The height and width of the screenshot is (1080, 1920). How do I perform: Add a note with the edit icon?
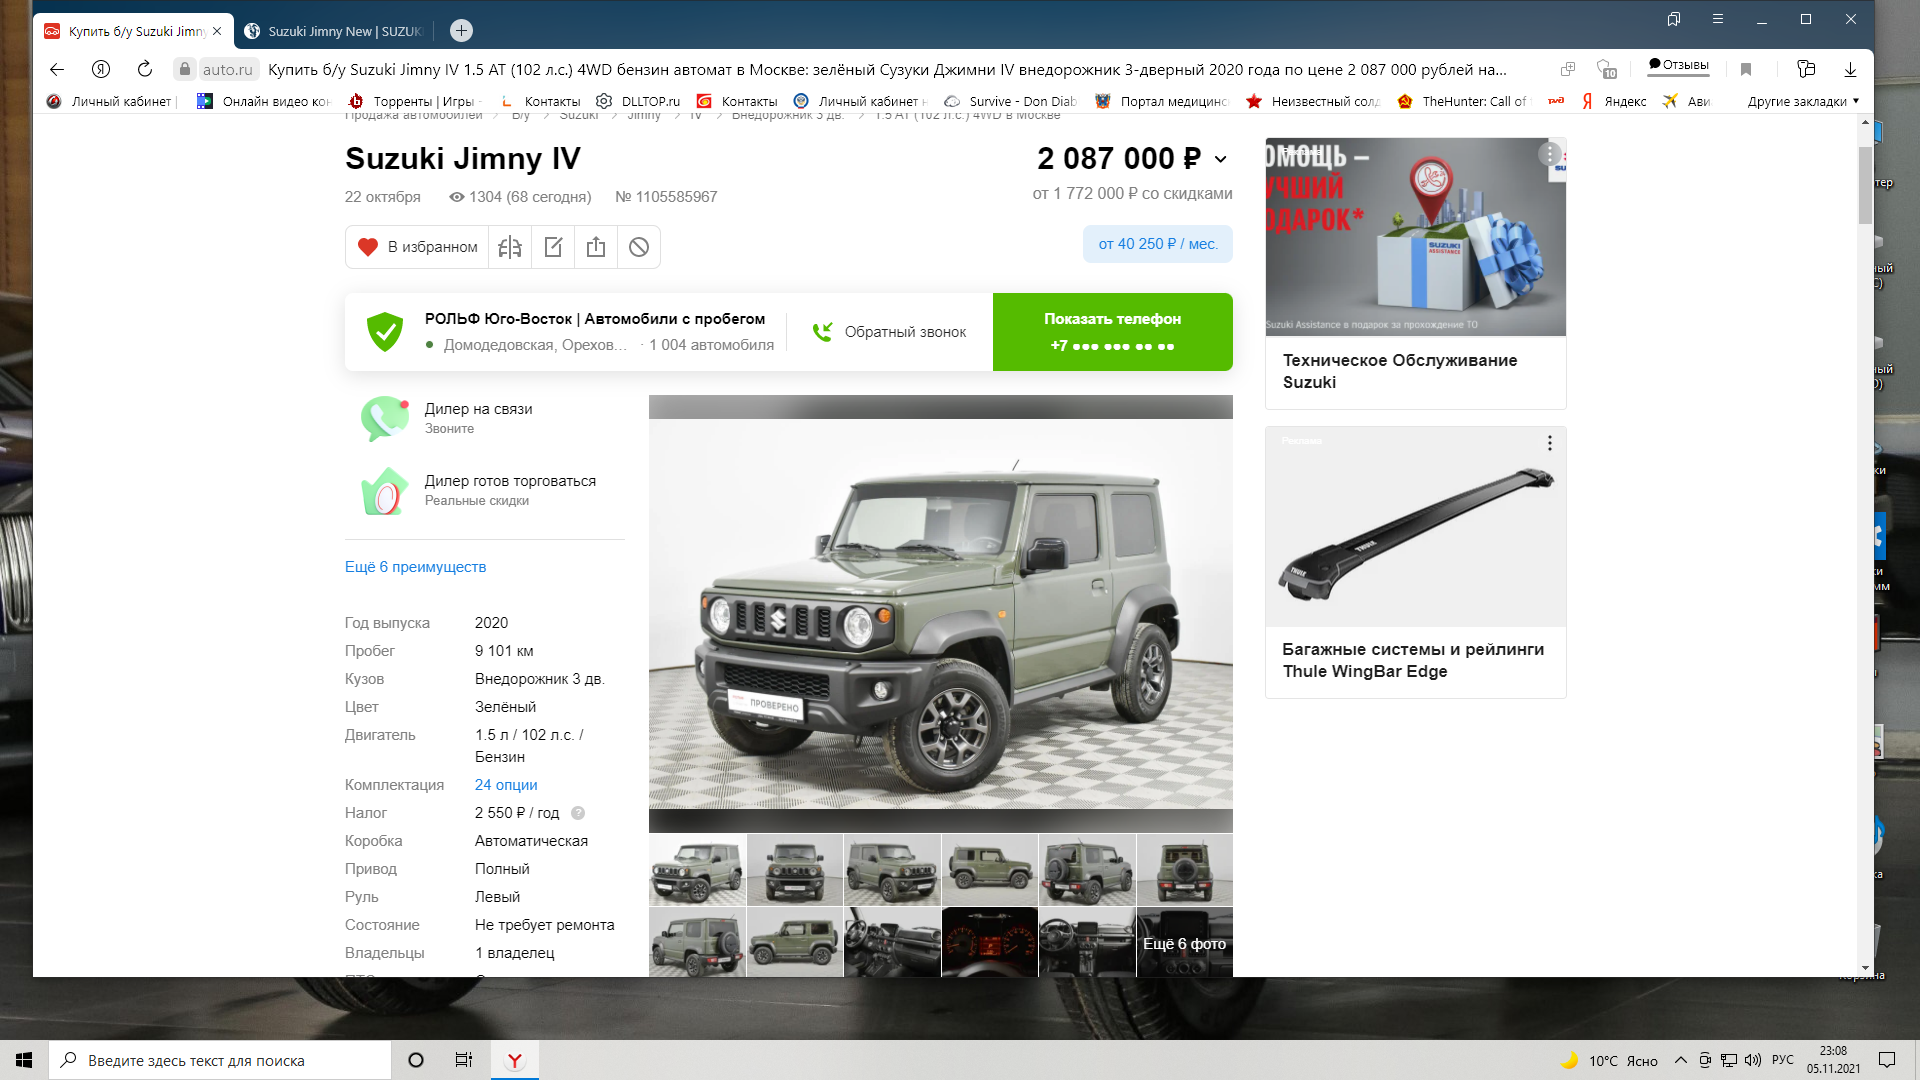tap(553, 247)
